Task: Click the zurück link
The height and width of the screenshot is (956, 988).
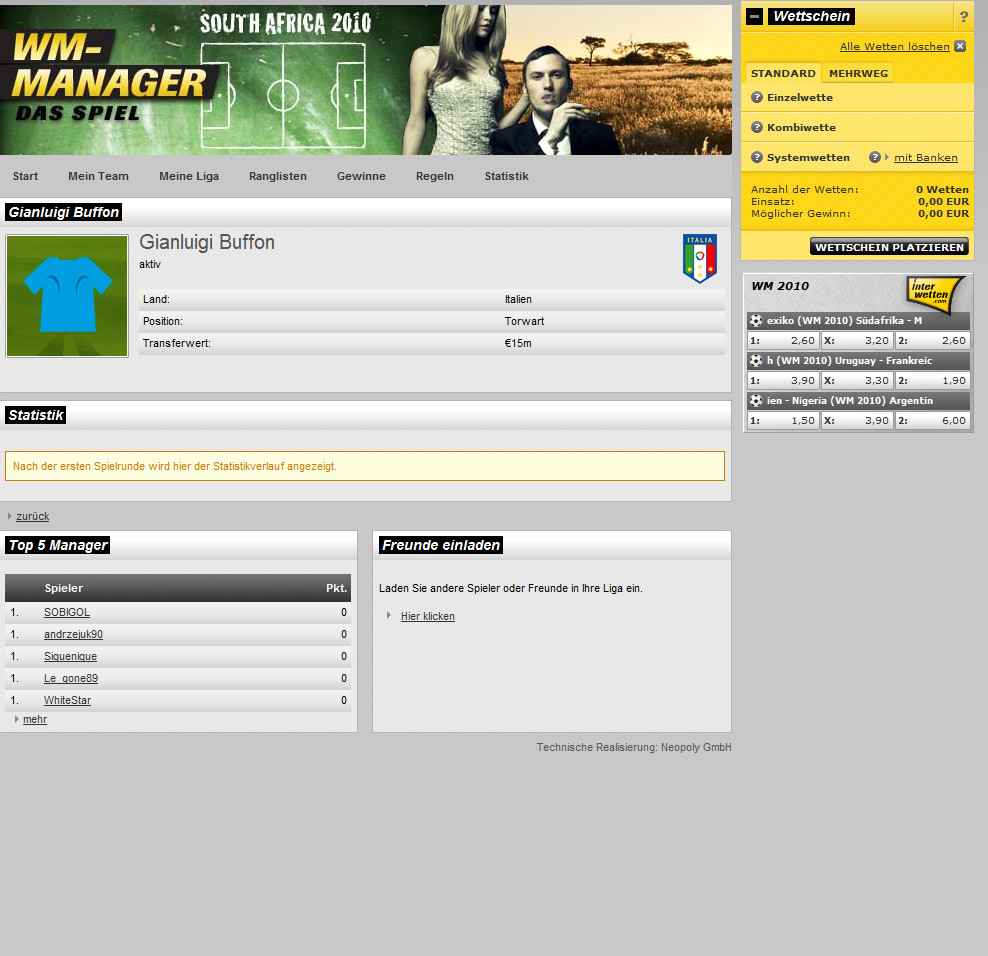Action: [32, 516]
